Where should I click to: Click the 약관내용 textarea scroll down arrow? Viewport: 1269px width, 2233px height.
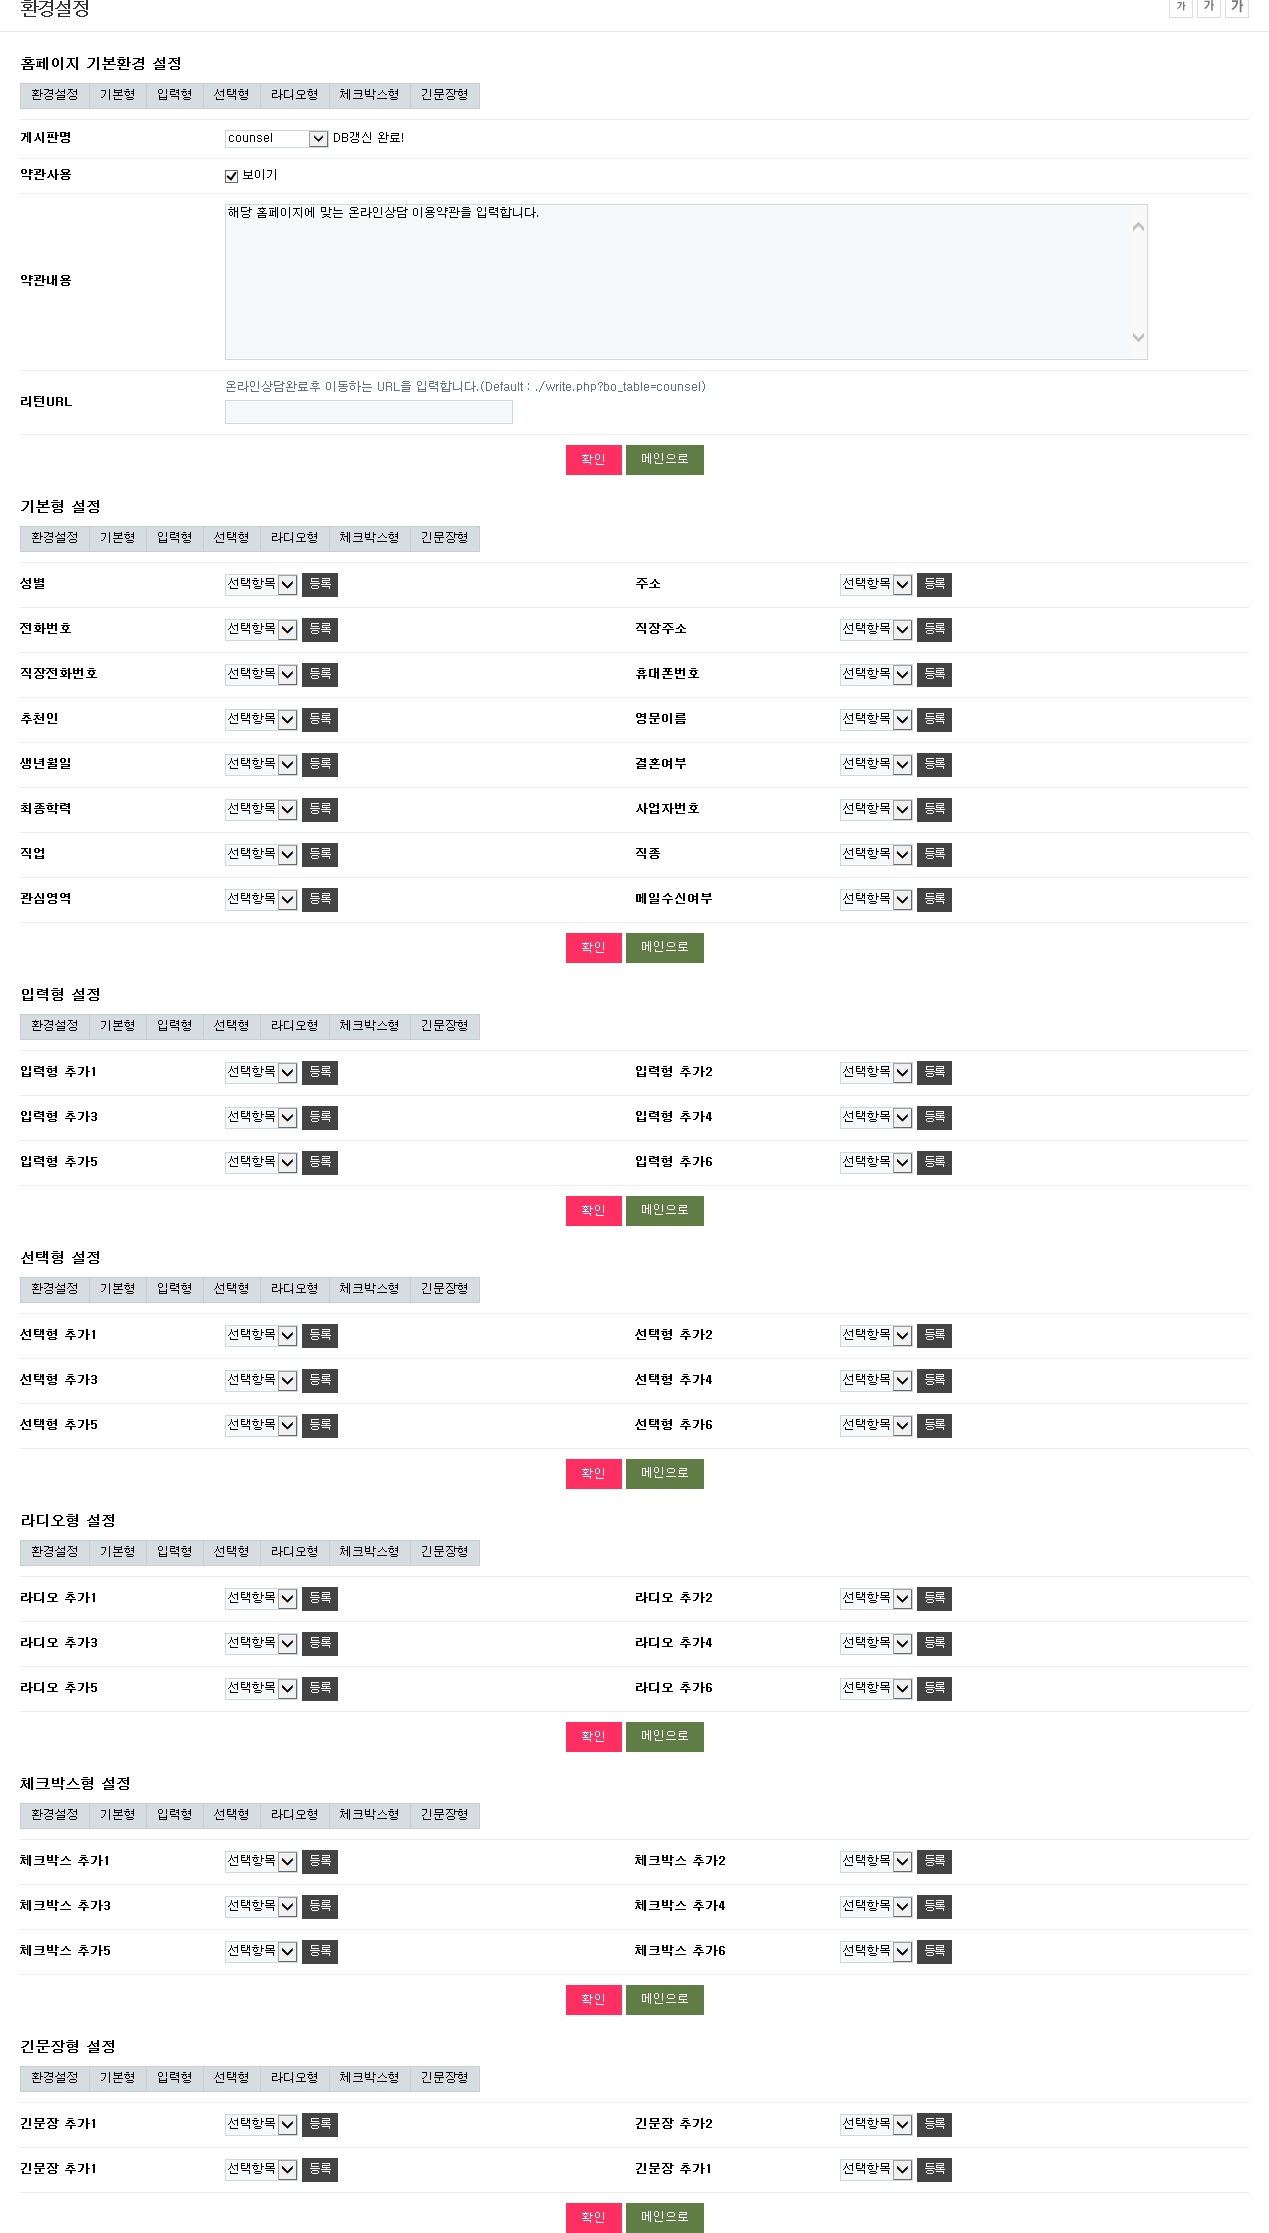[x=1137, y=337]
